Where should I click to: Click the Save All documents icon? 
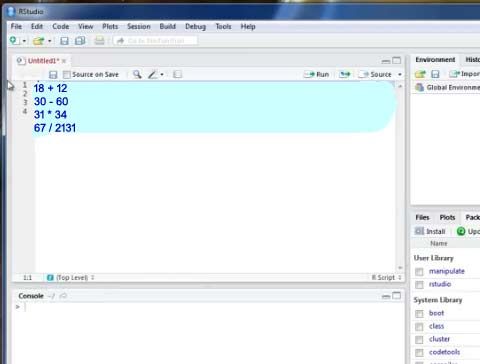tap(80, 41)
